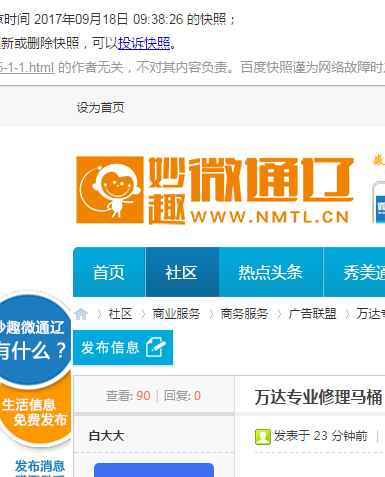Click the view count 90

click(143, 396)
